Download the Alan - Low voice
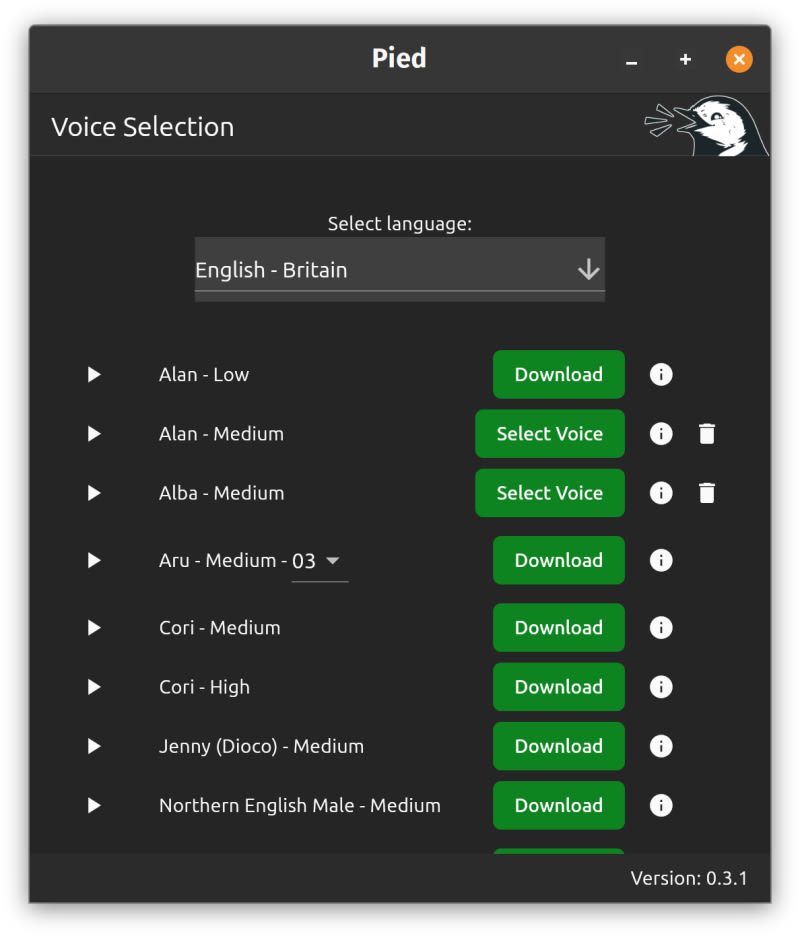Image resolution: width=800 pixels, height=936 pixels. [558, 375]
